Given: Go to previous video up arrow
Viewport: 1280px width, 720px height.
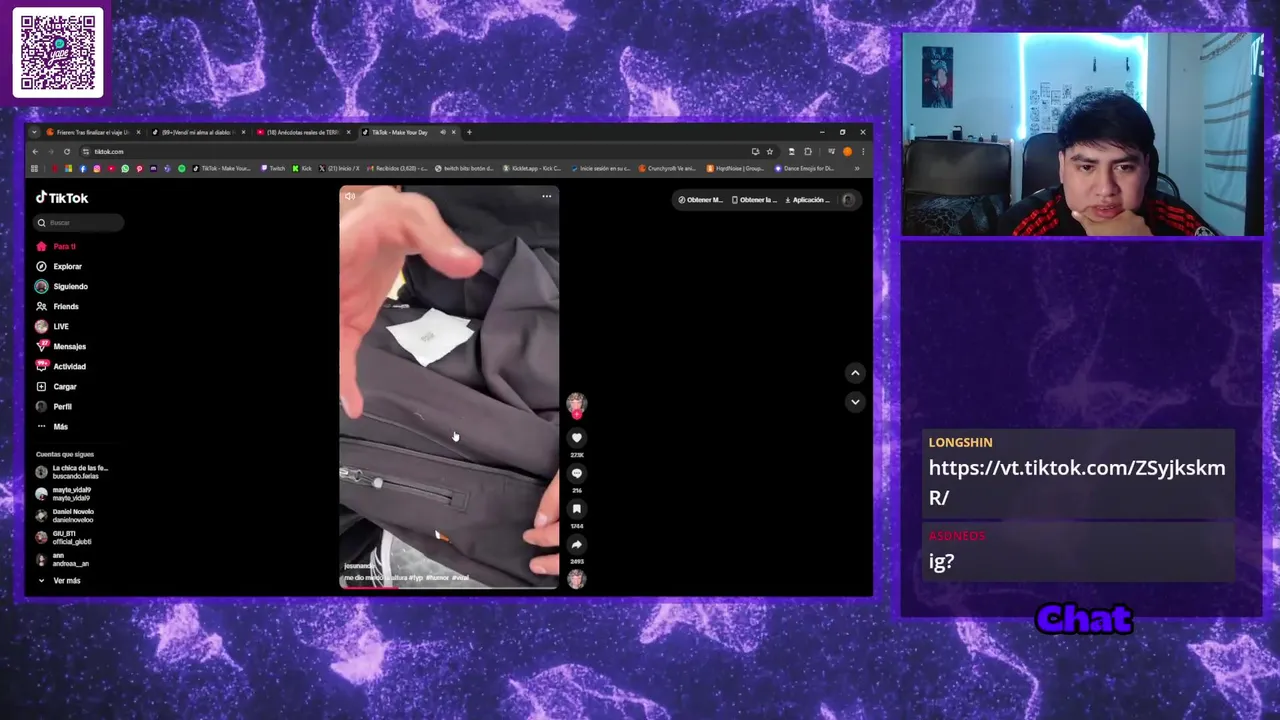Looking at the screenshot, I should [855, 373].
